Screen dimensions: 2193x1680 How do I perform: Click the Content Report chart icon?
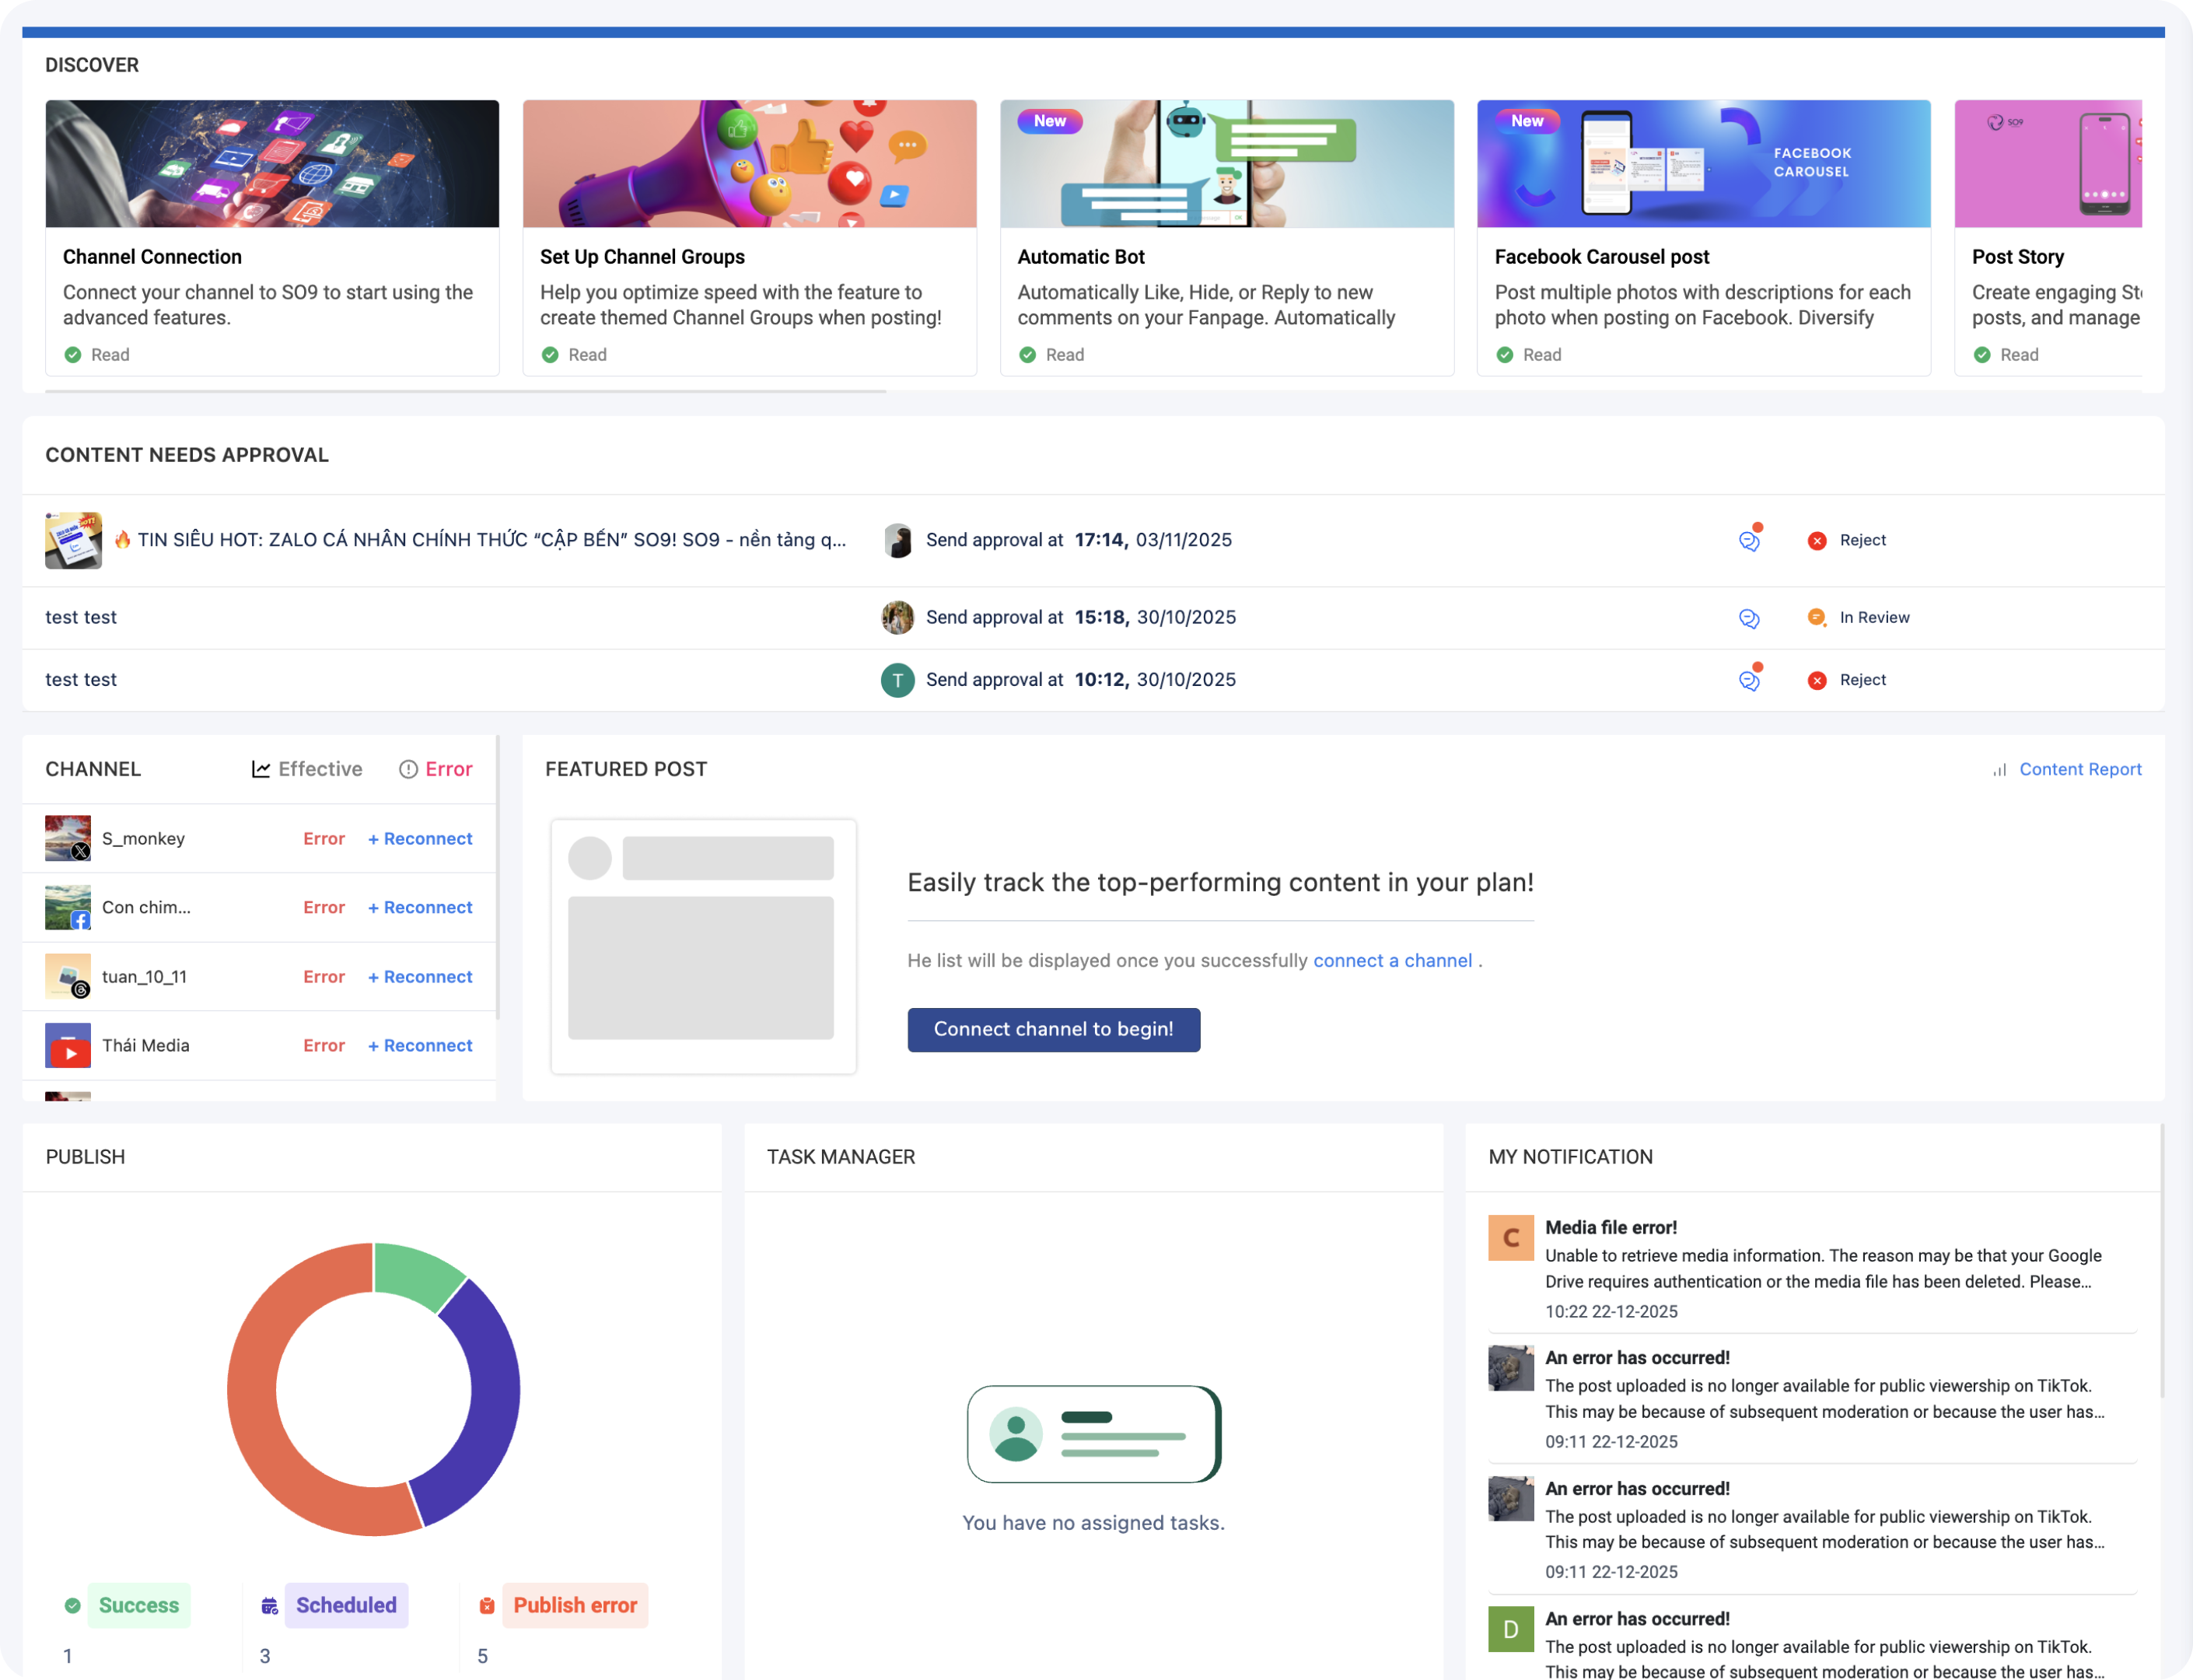point(1999,770)
